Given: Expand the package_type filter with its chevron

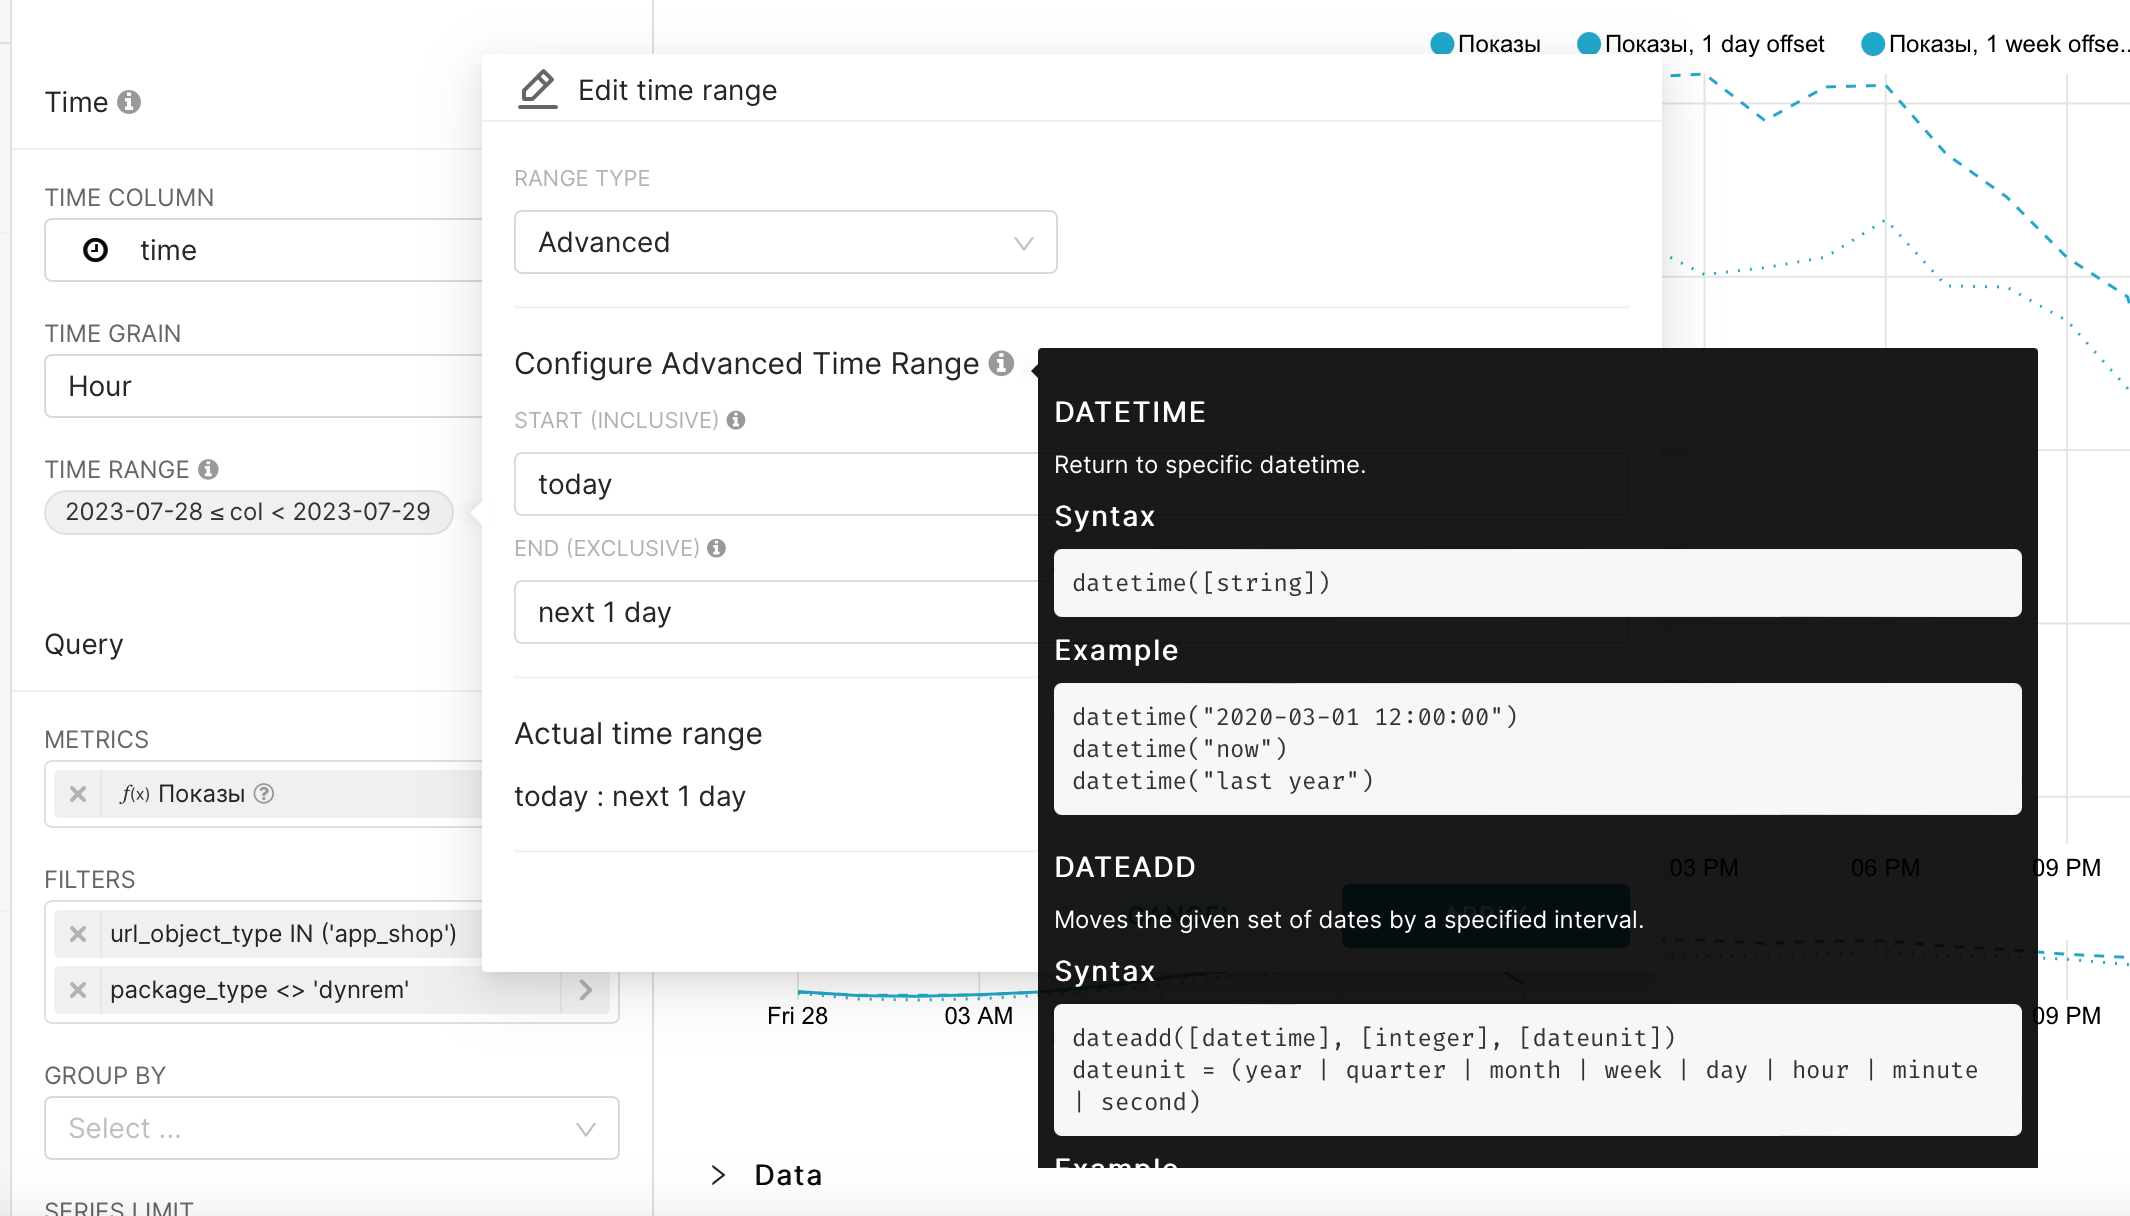Looking at the screenshot, I should (586, 989).
